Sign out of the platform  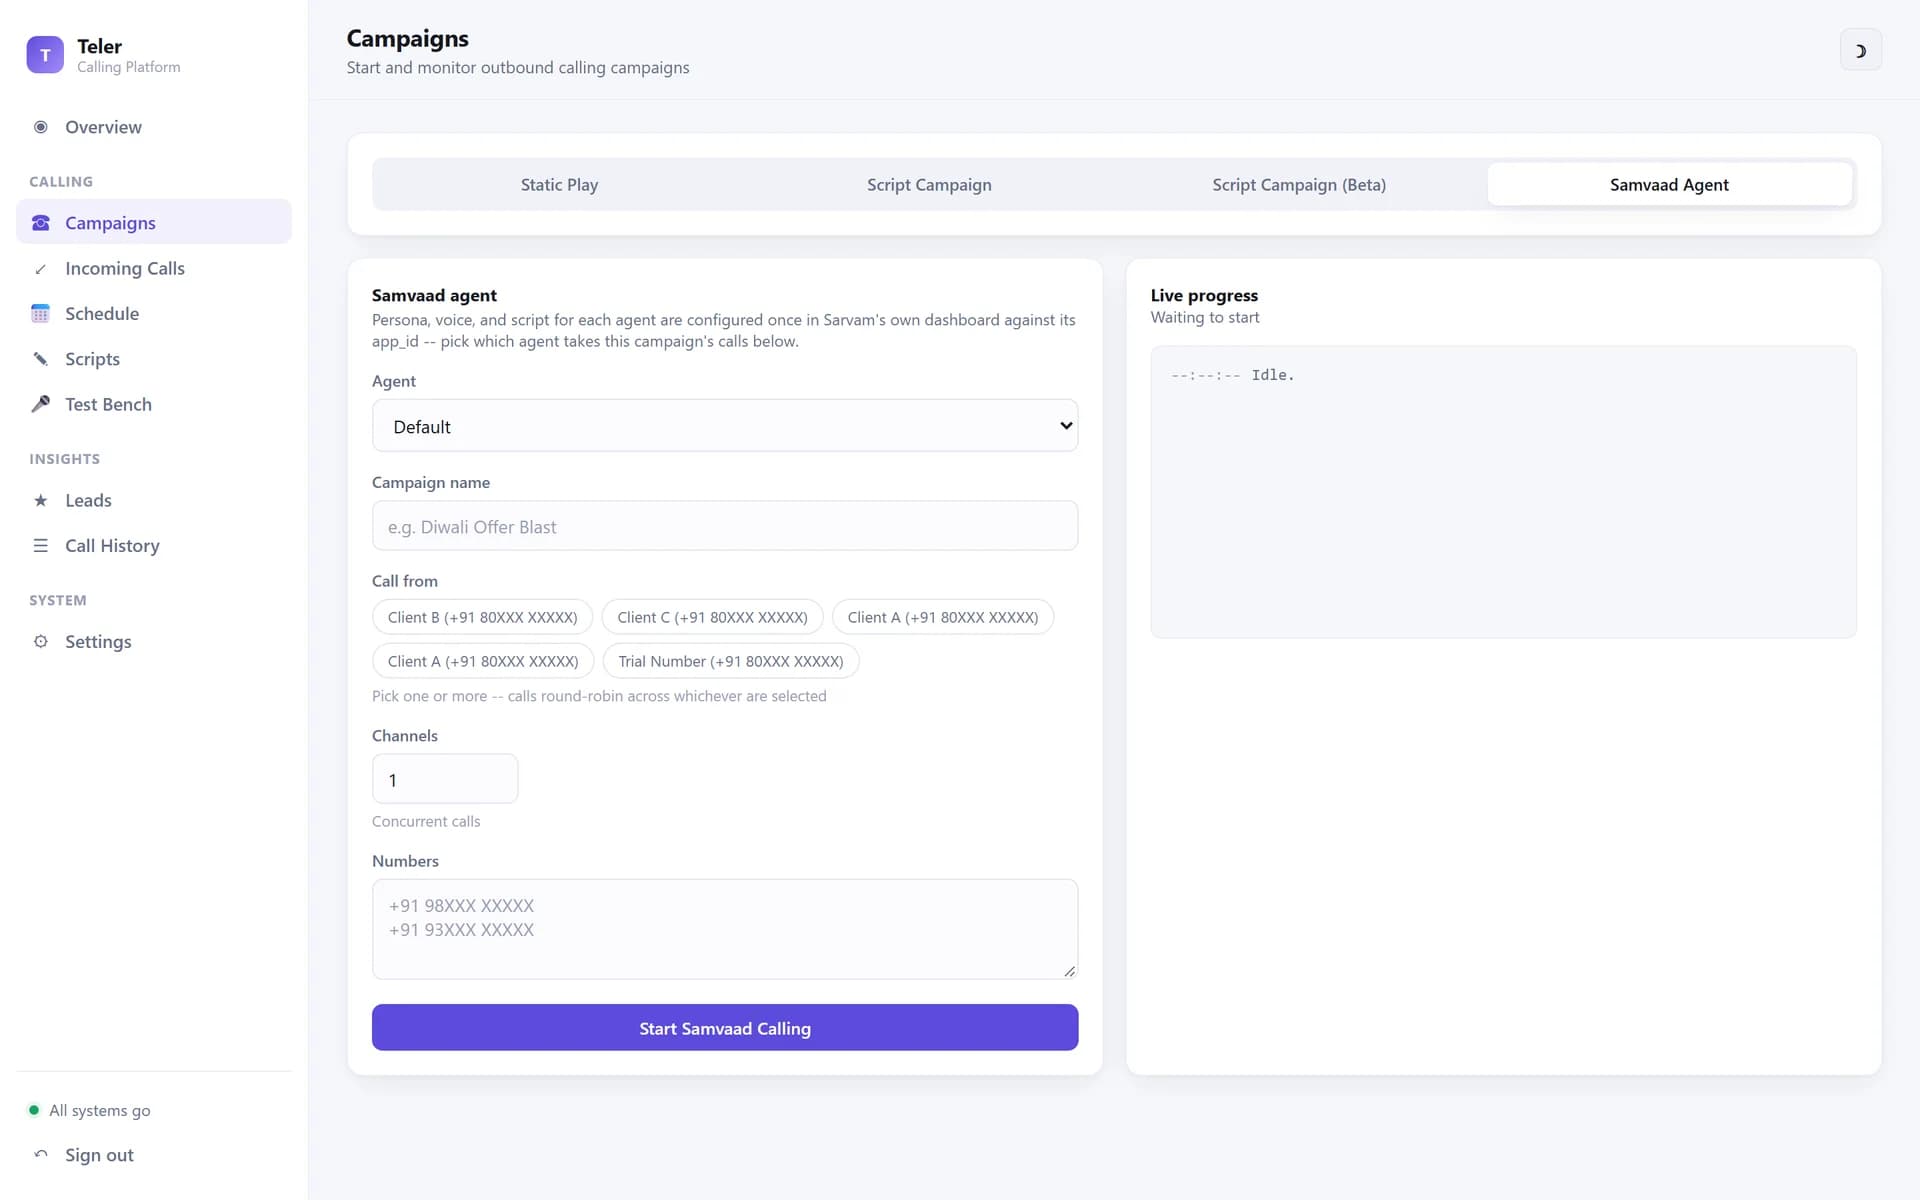[x=154, y=1154]
